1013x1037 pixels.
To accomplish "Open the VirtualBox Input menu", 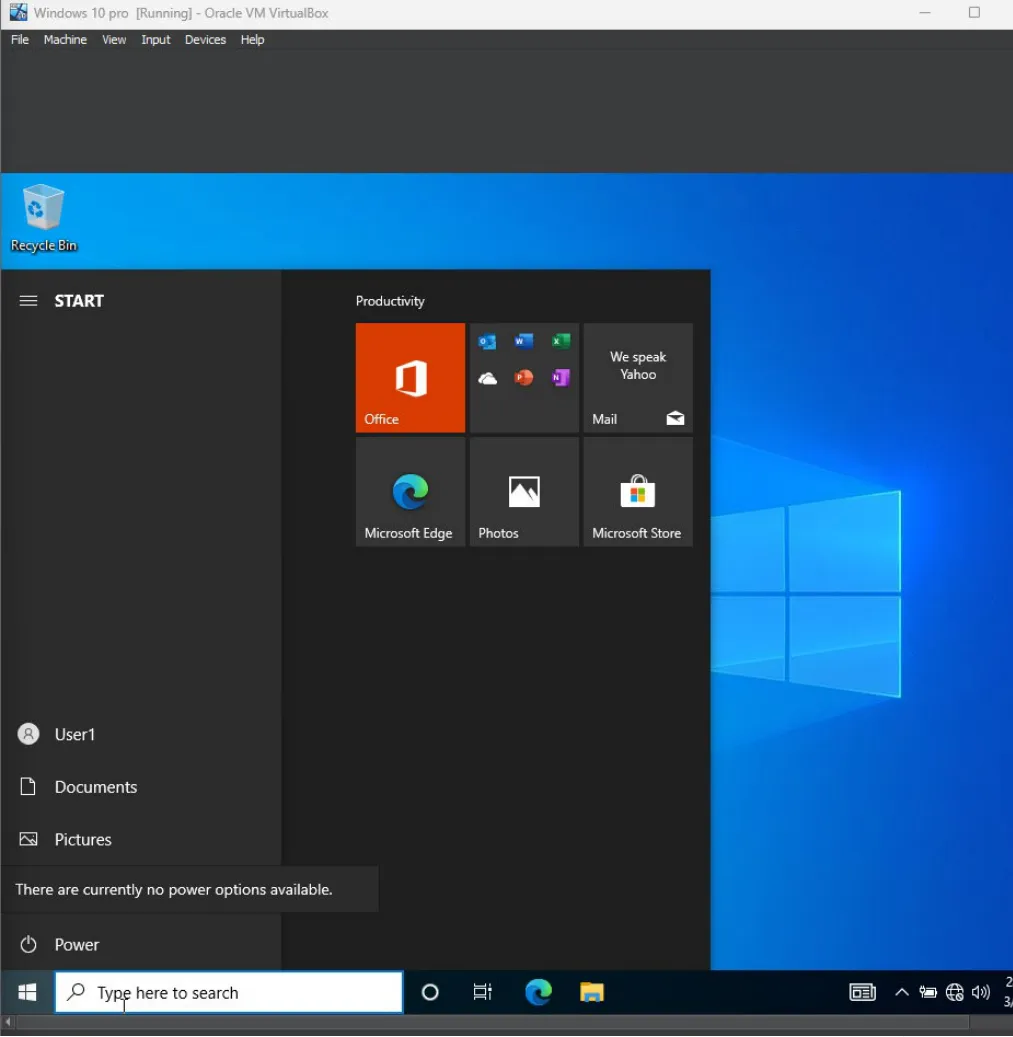I will click(155, 40).
